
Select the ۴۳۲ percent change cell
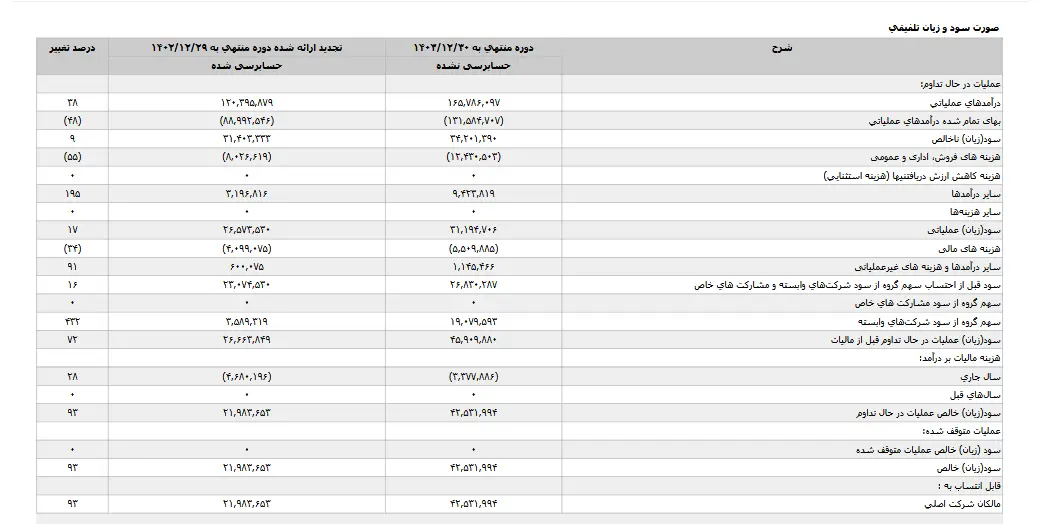(x=72, y=321)
